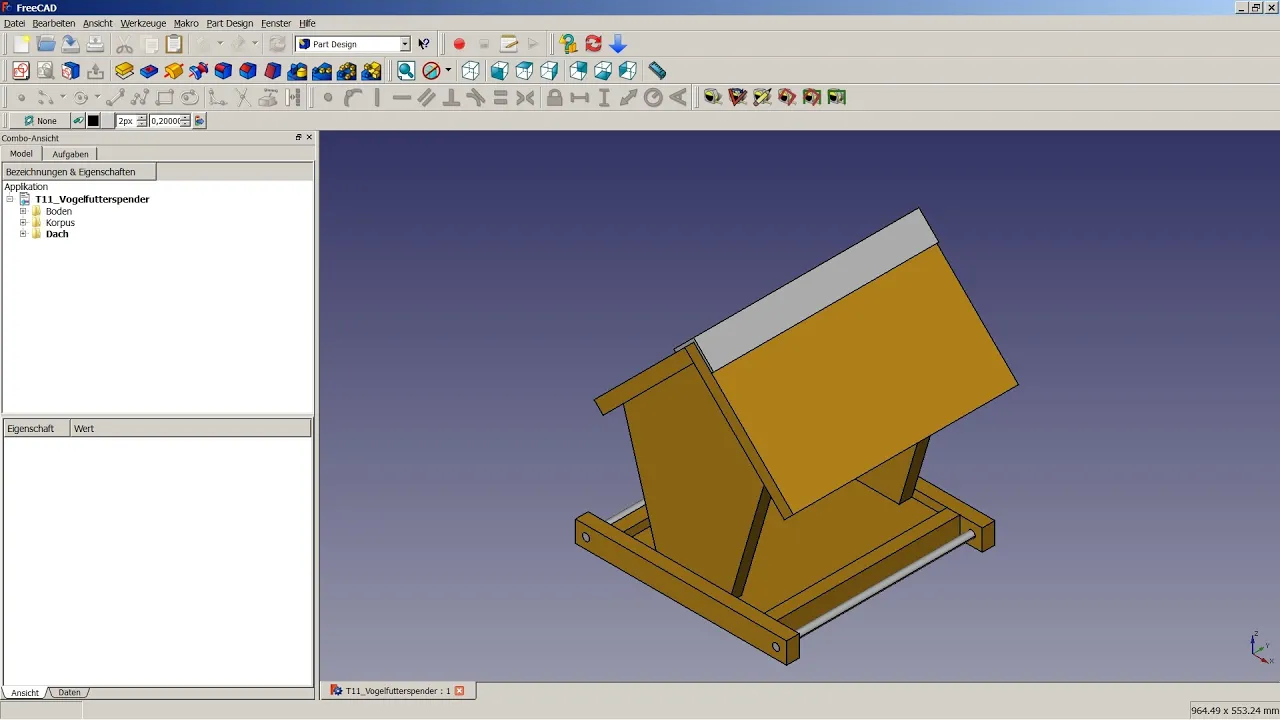The width and height of the screenshot is (1280, 720).
Task: Open the Part Design workbench selector
Action: point(353,44)
